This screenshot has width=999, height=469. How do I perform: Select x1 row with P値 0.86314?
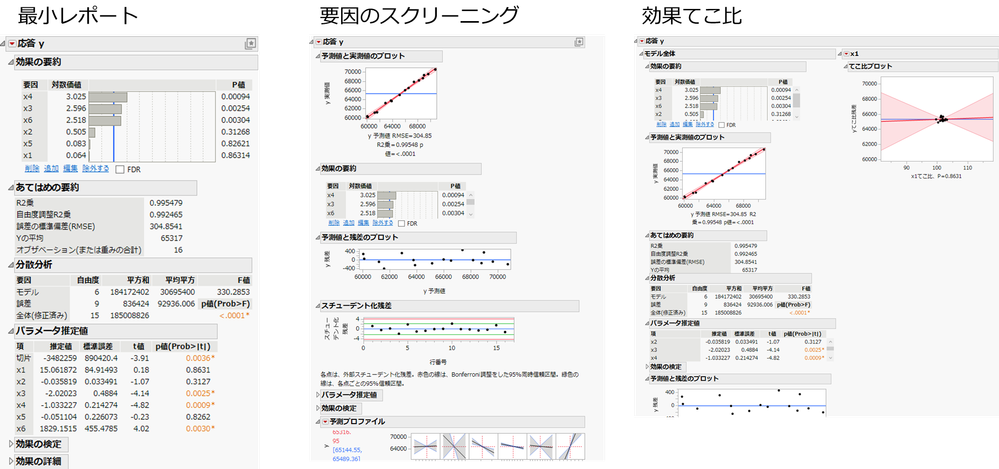pyautogui.click(x=138, y=155)
